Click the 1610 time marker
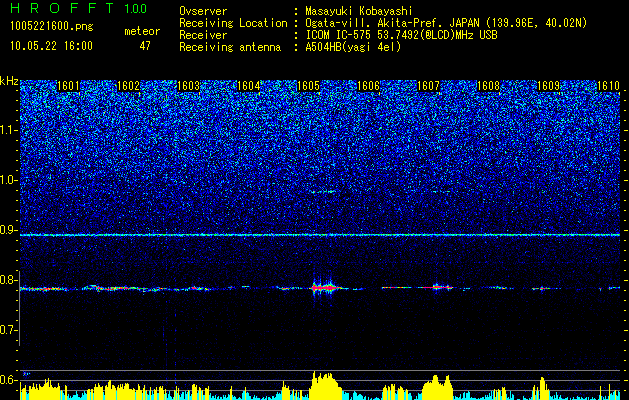The width and height of the screenshot is (629, 400). (x=609, y=86)
